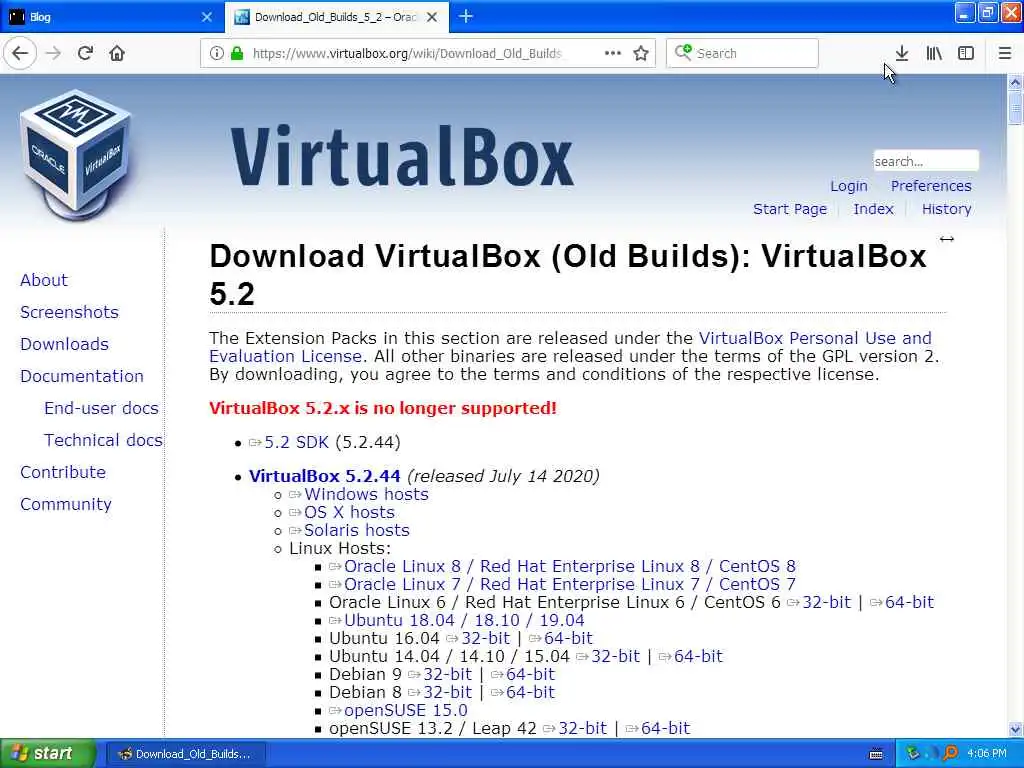Download Debian 8 64-bit package
Screen dimensions: 1024x768
[x=530, y=692]
